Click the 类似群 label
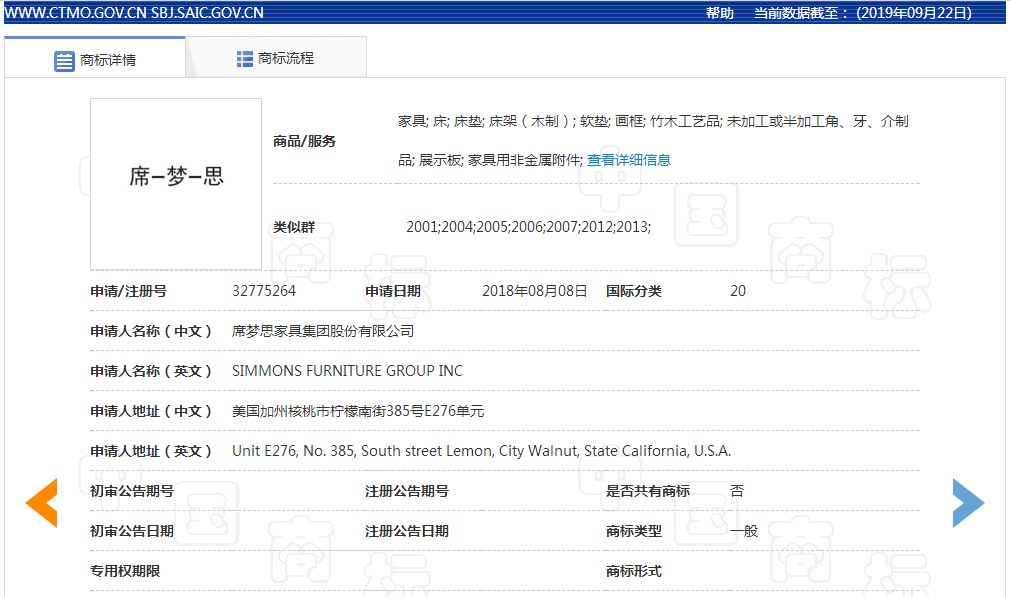This screenshot has height=597, width=1011. tap(294, 227)
